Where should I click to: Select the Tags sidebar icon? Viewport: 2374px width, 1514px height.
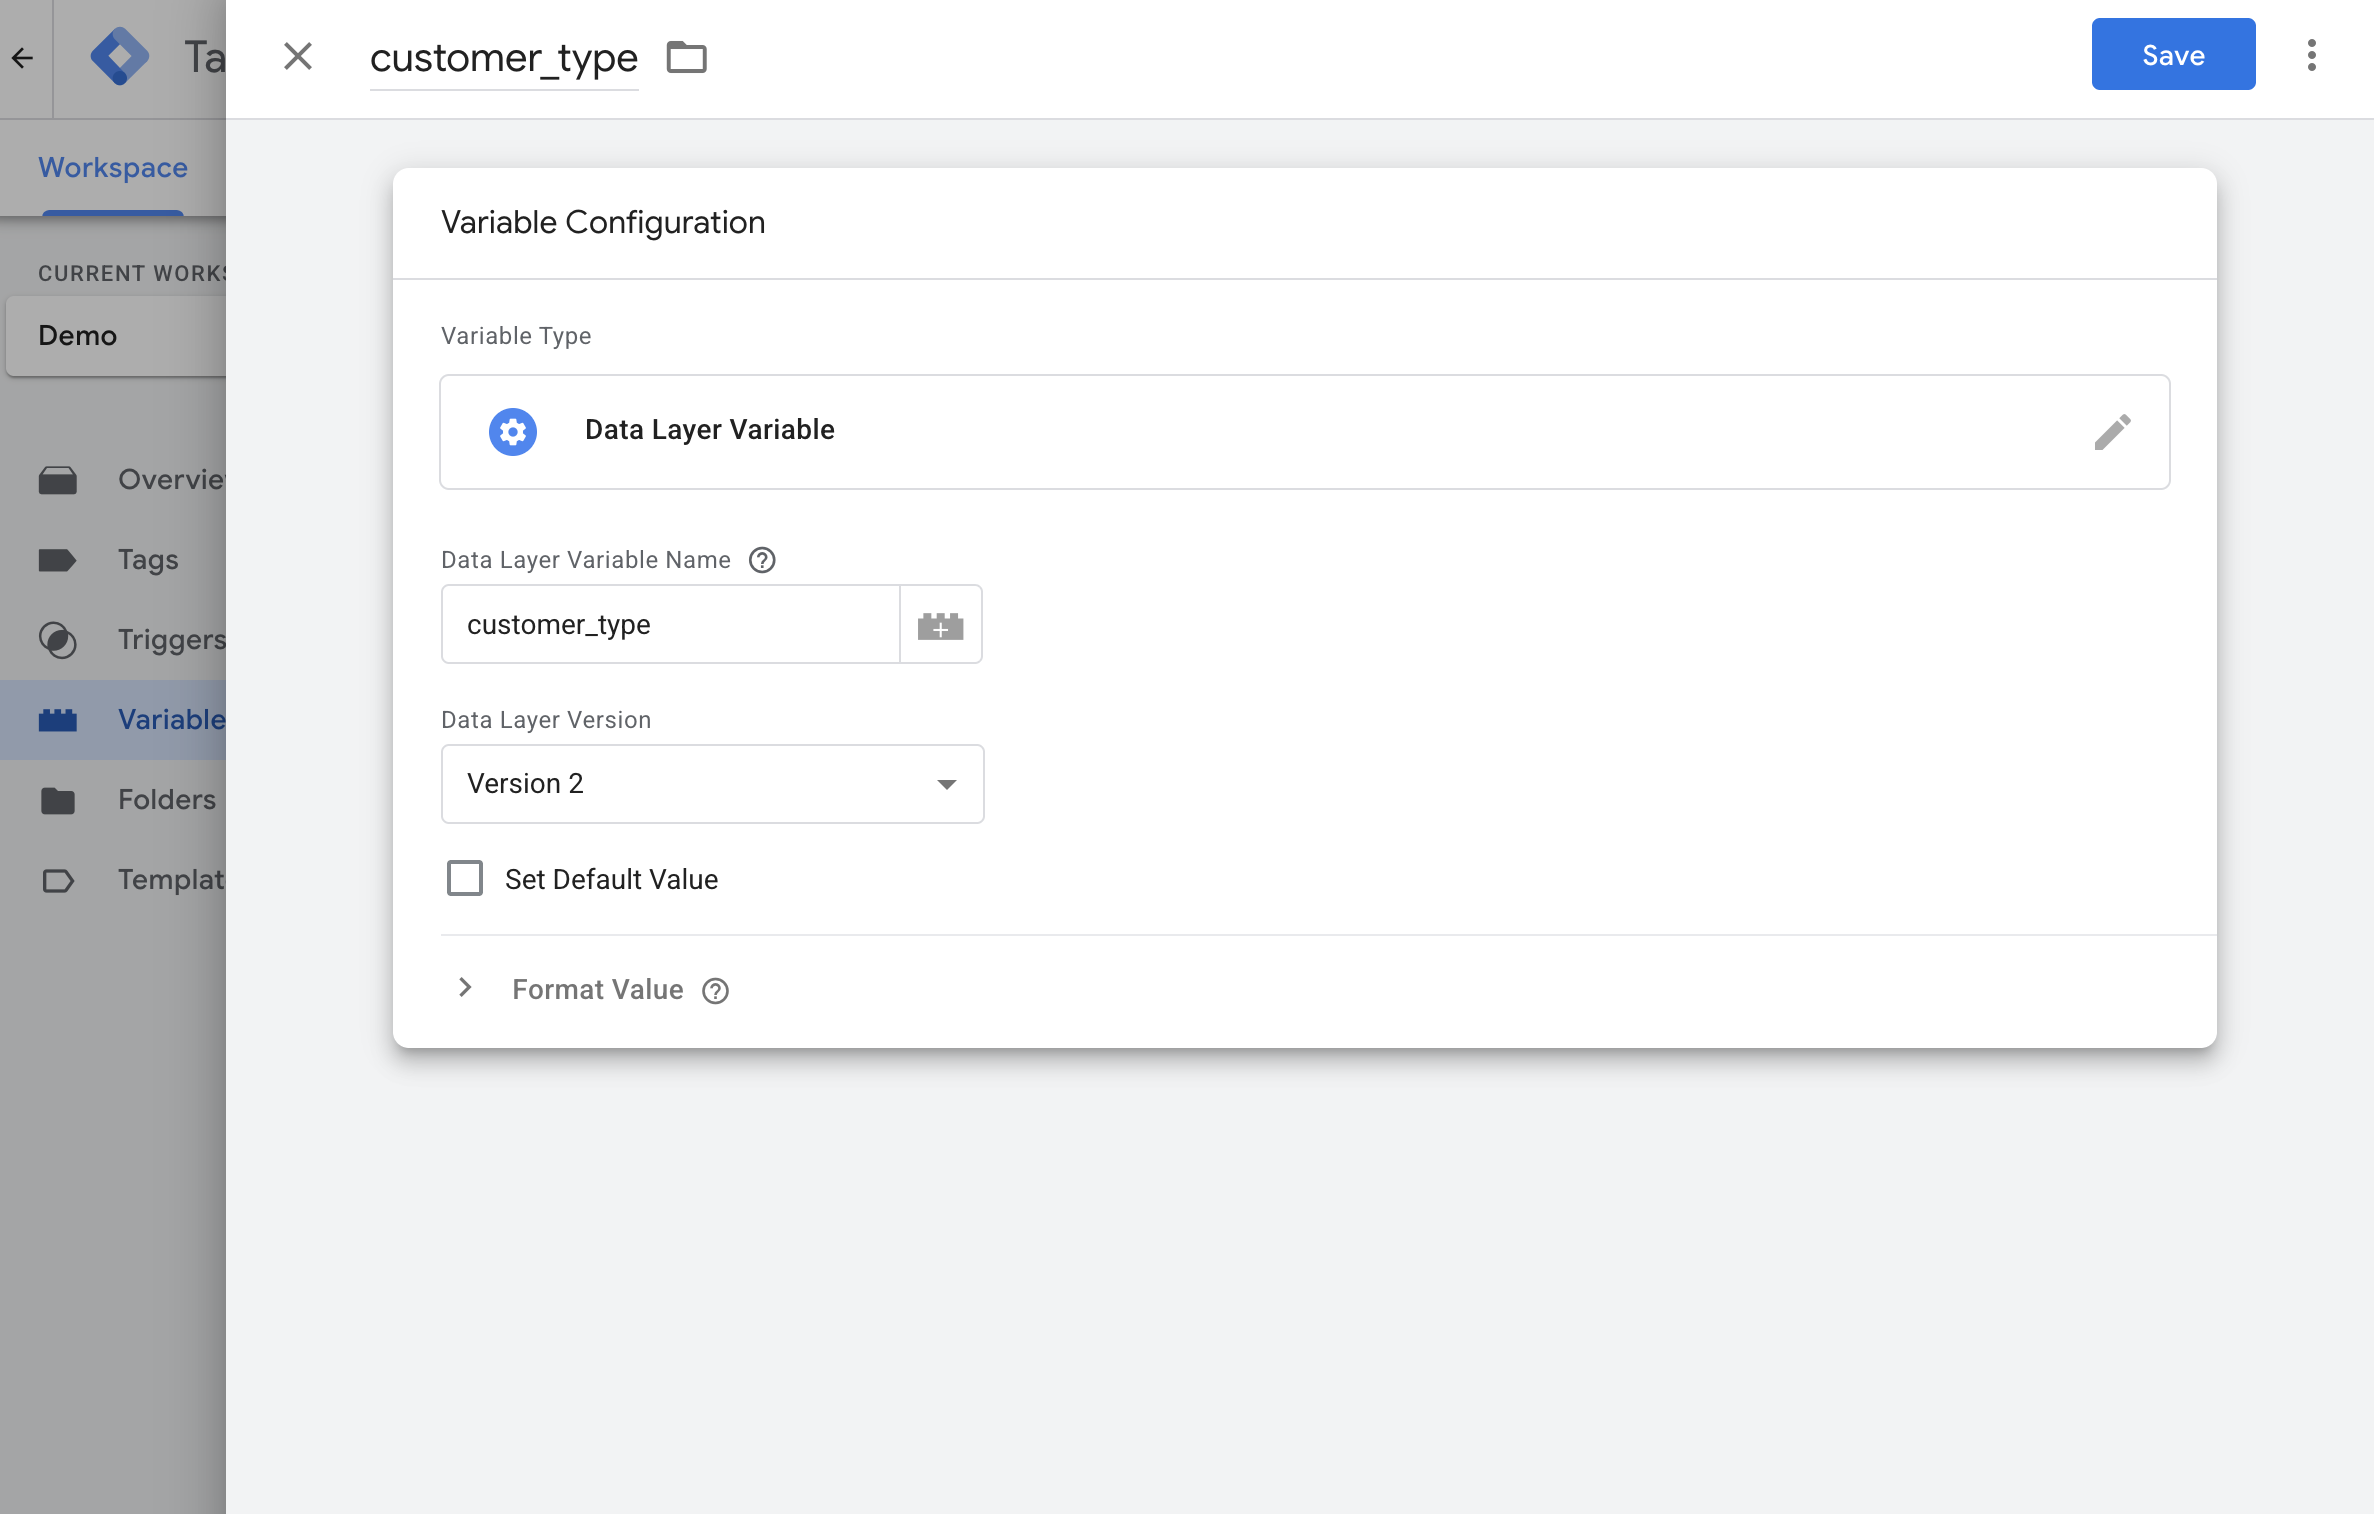[x=59, y=560]
